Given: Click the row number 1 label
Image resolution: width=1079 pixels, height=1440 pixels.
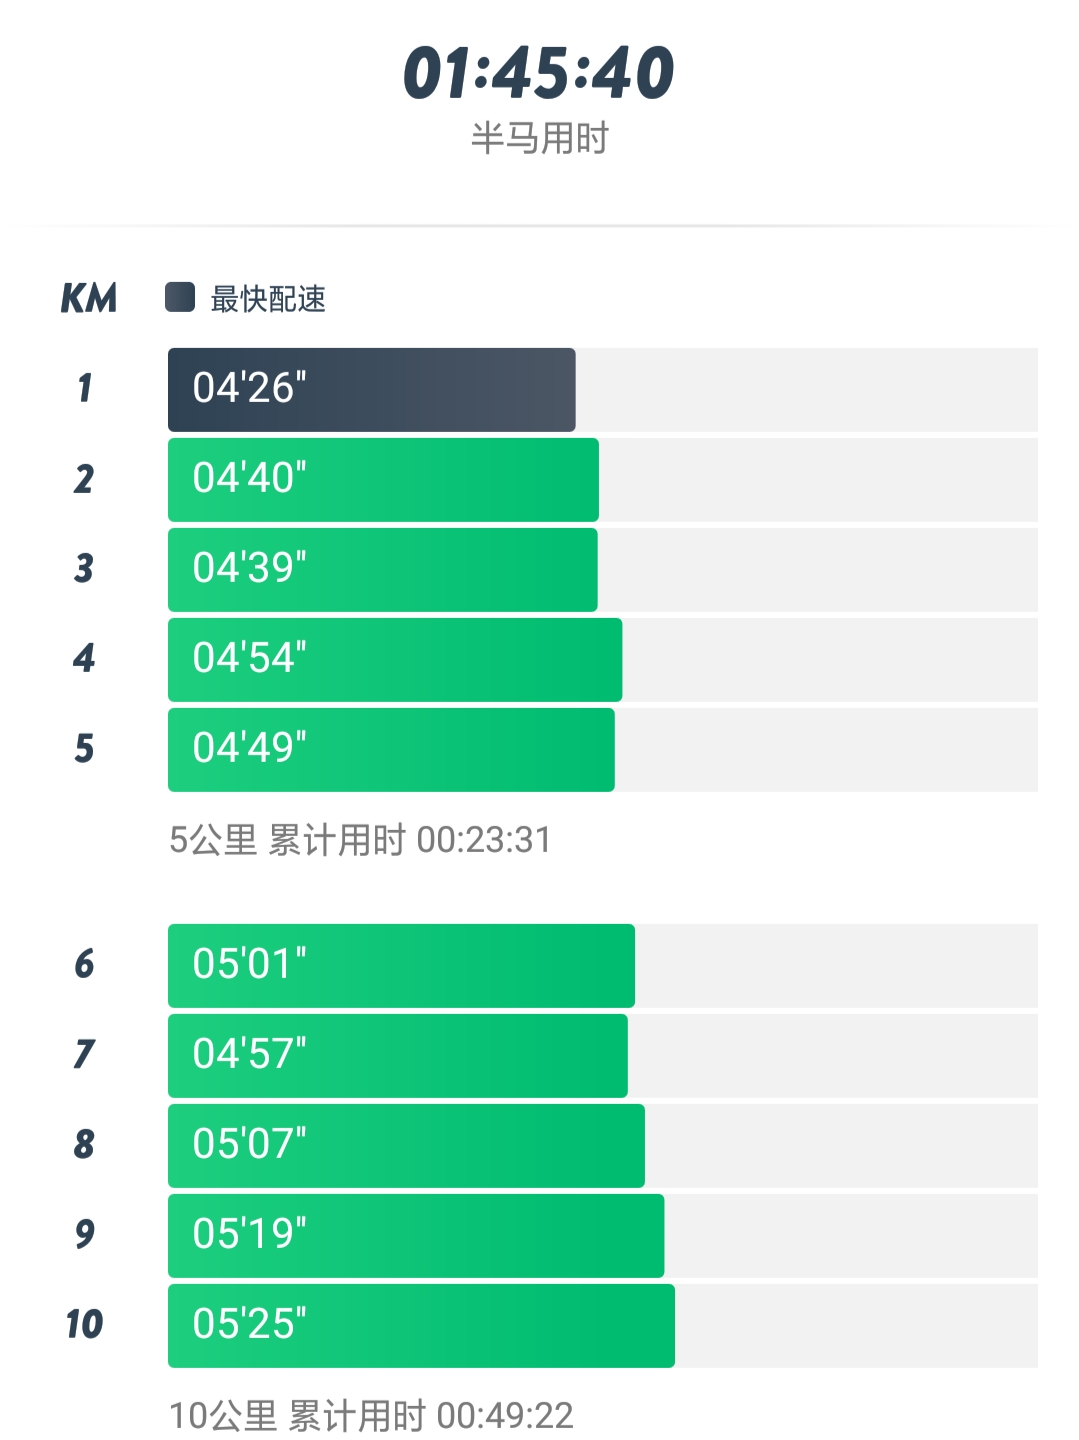Looking at the screenshot, I should click(x=85, y=388).
